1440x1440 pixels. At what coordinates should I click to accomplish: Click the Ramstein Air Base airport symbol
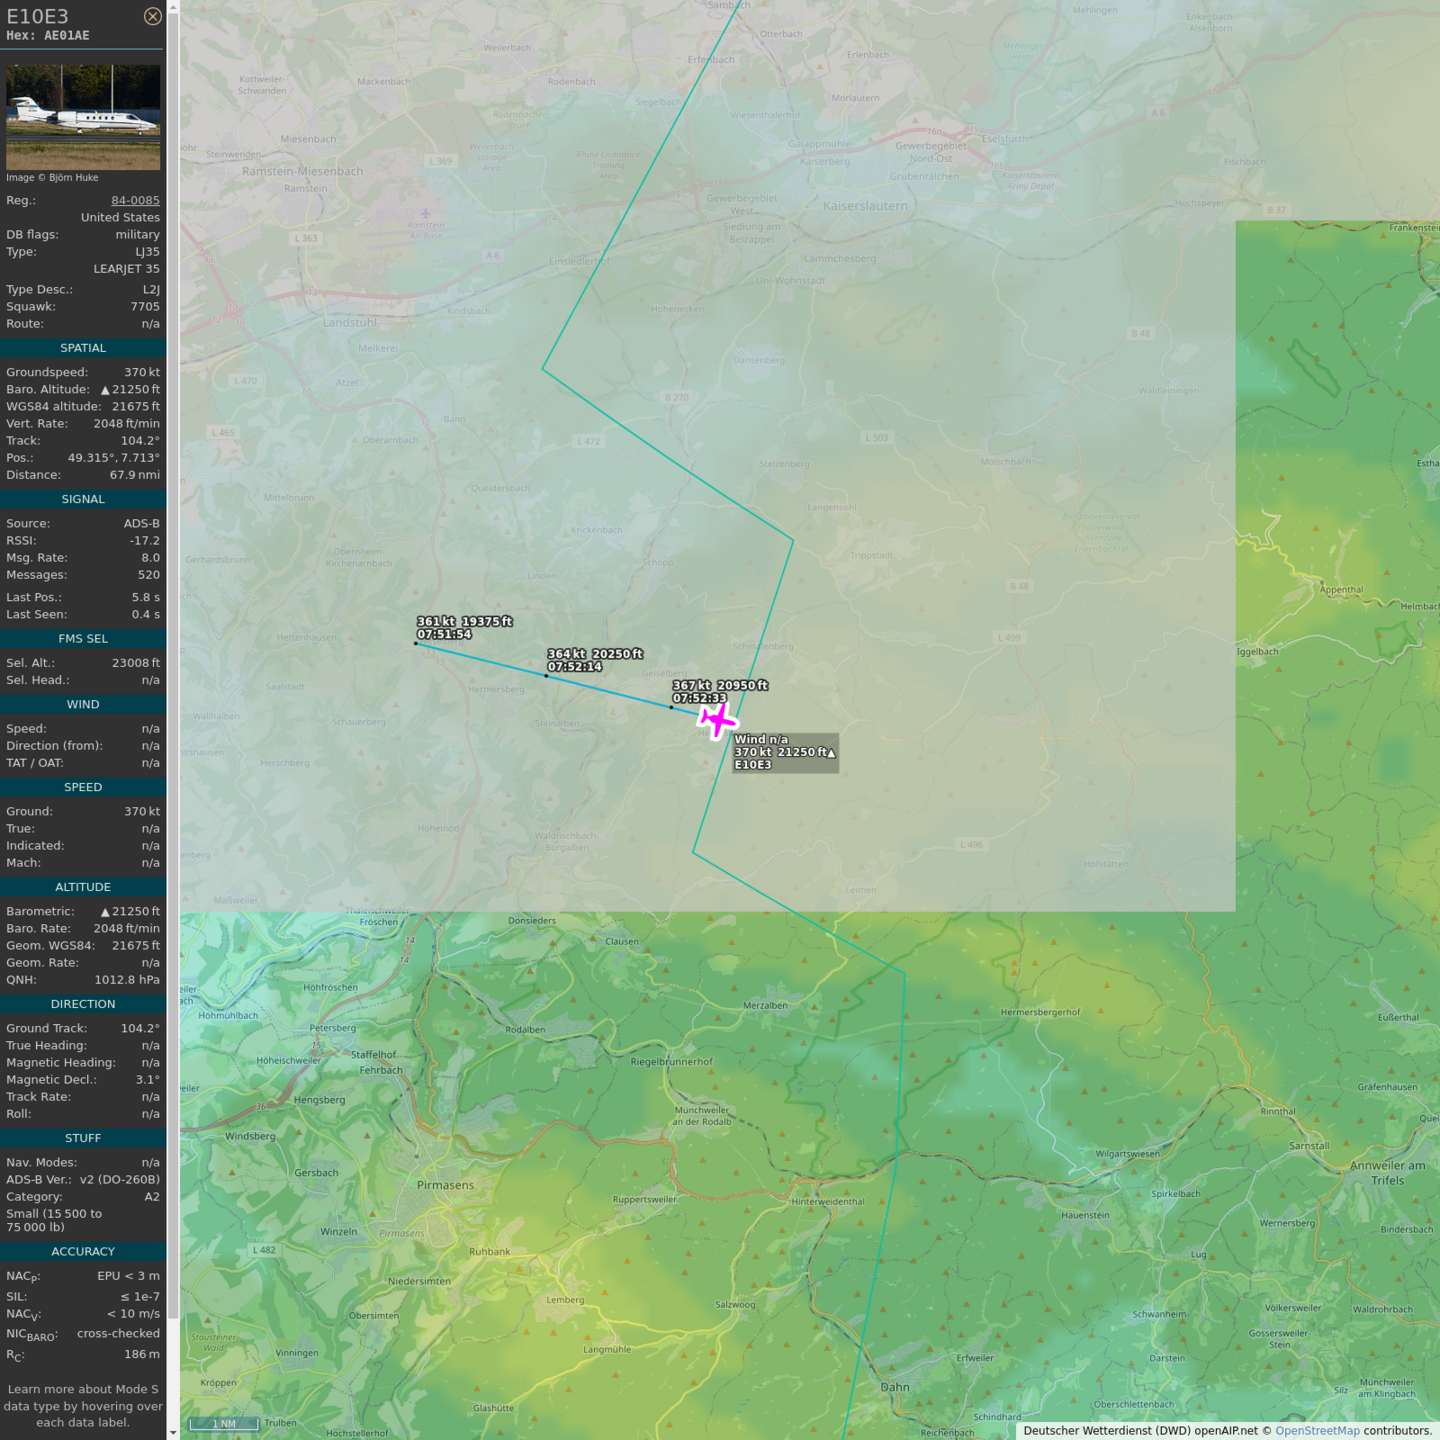pos(426,214)
